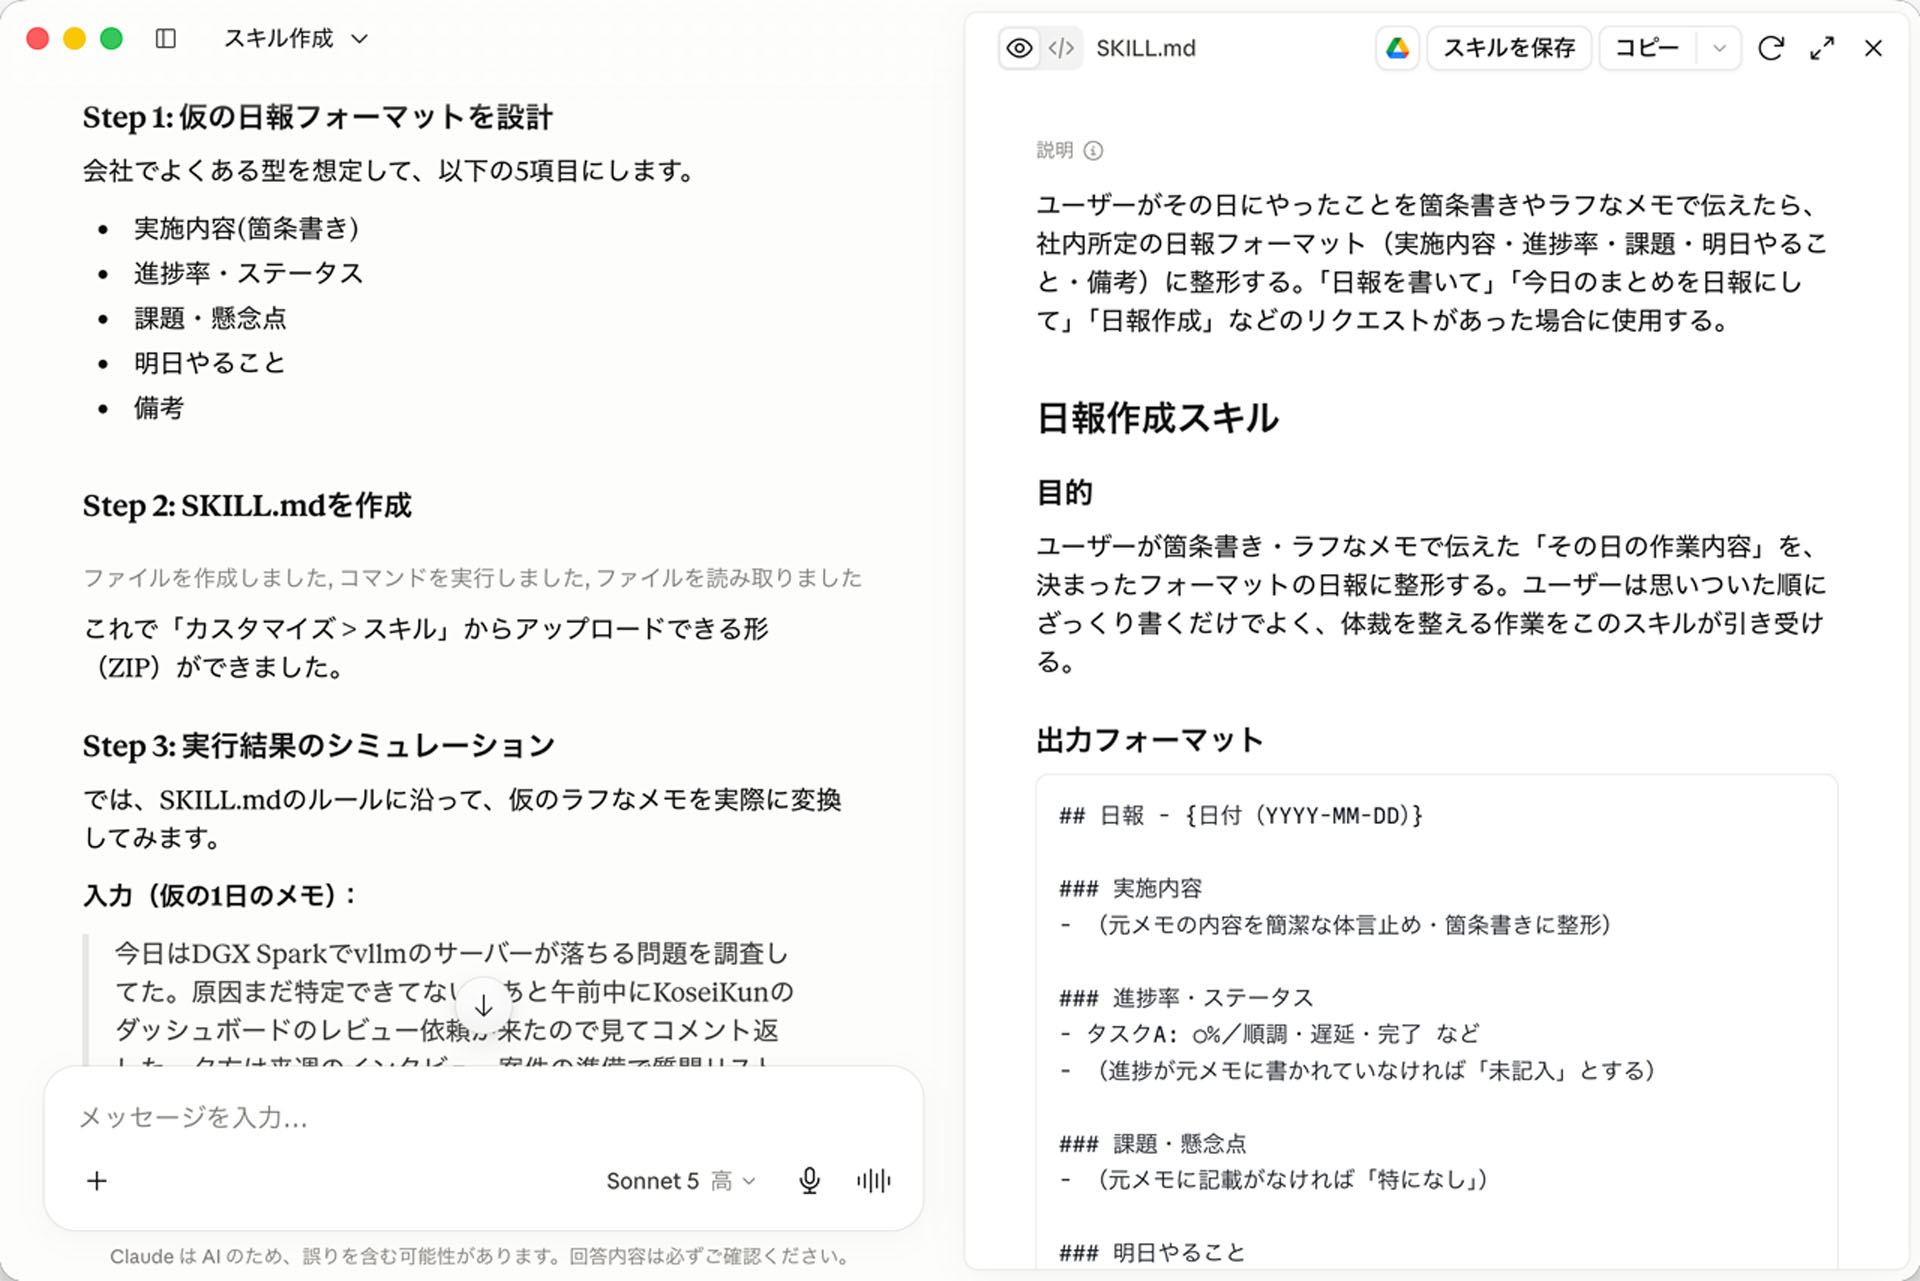Viewport: 1920px width, 1281px height.
Task: Click the 目的 heading
Action: click(1065, 492)
